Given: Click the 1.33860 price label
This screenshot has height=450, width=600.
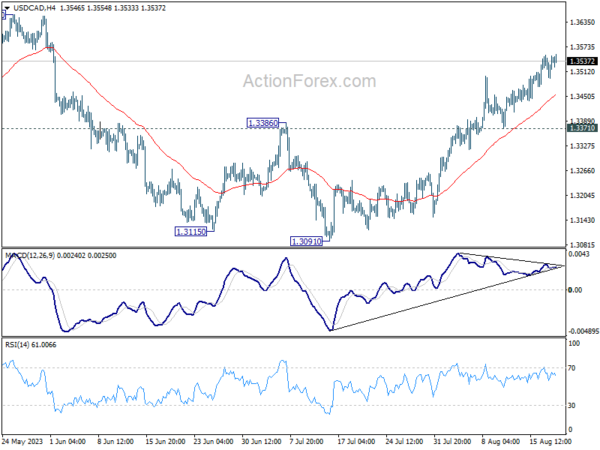Looking at the screenshot, I should click(x=263, y=123).
